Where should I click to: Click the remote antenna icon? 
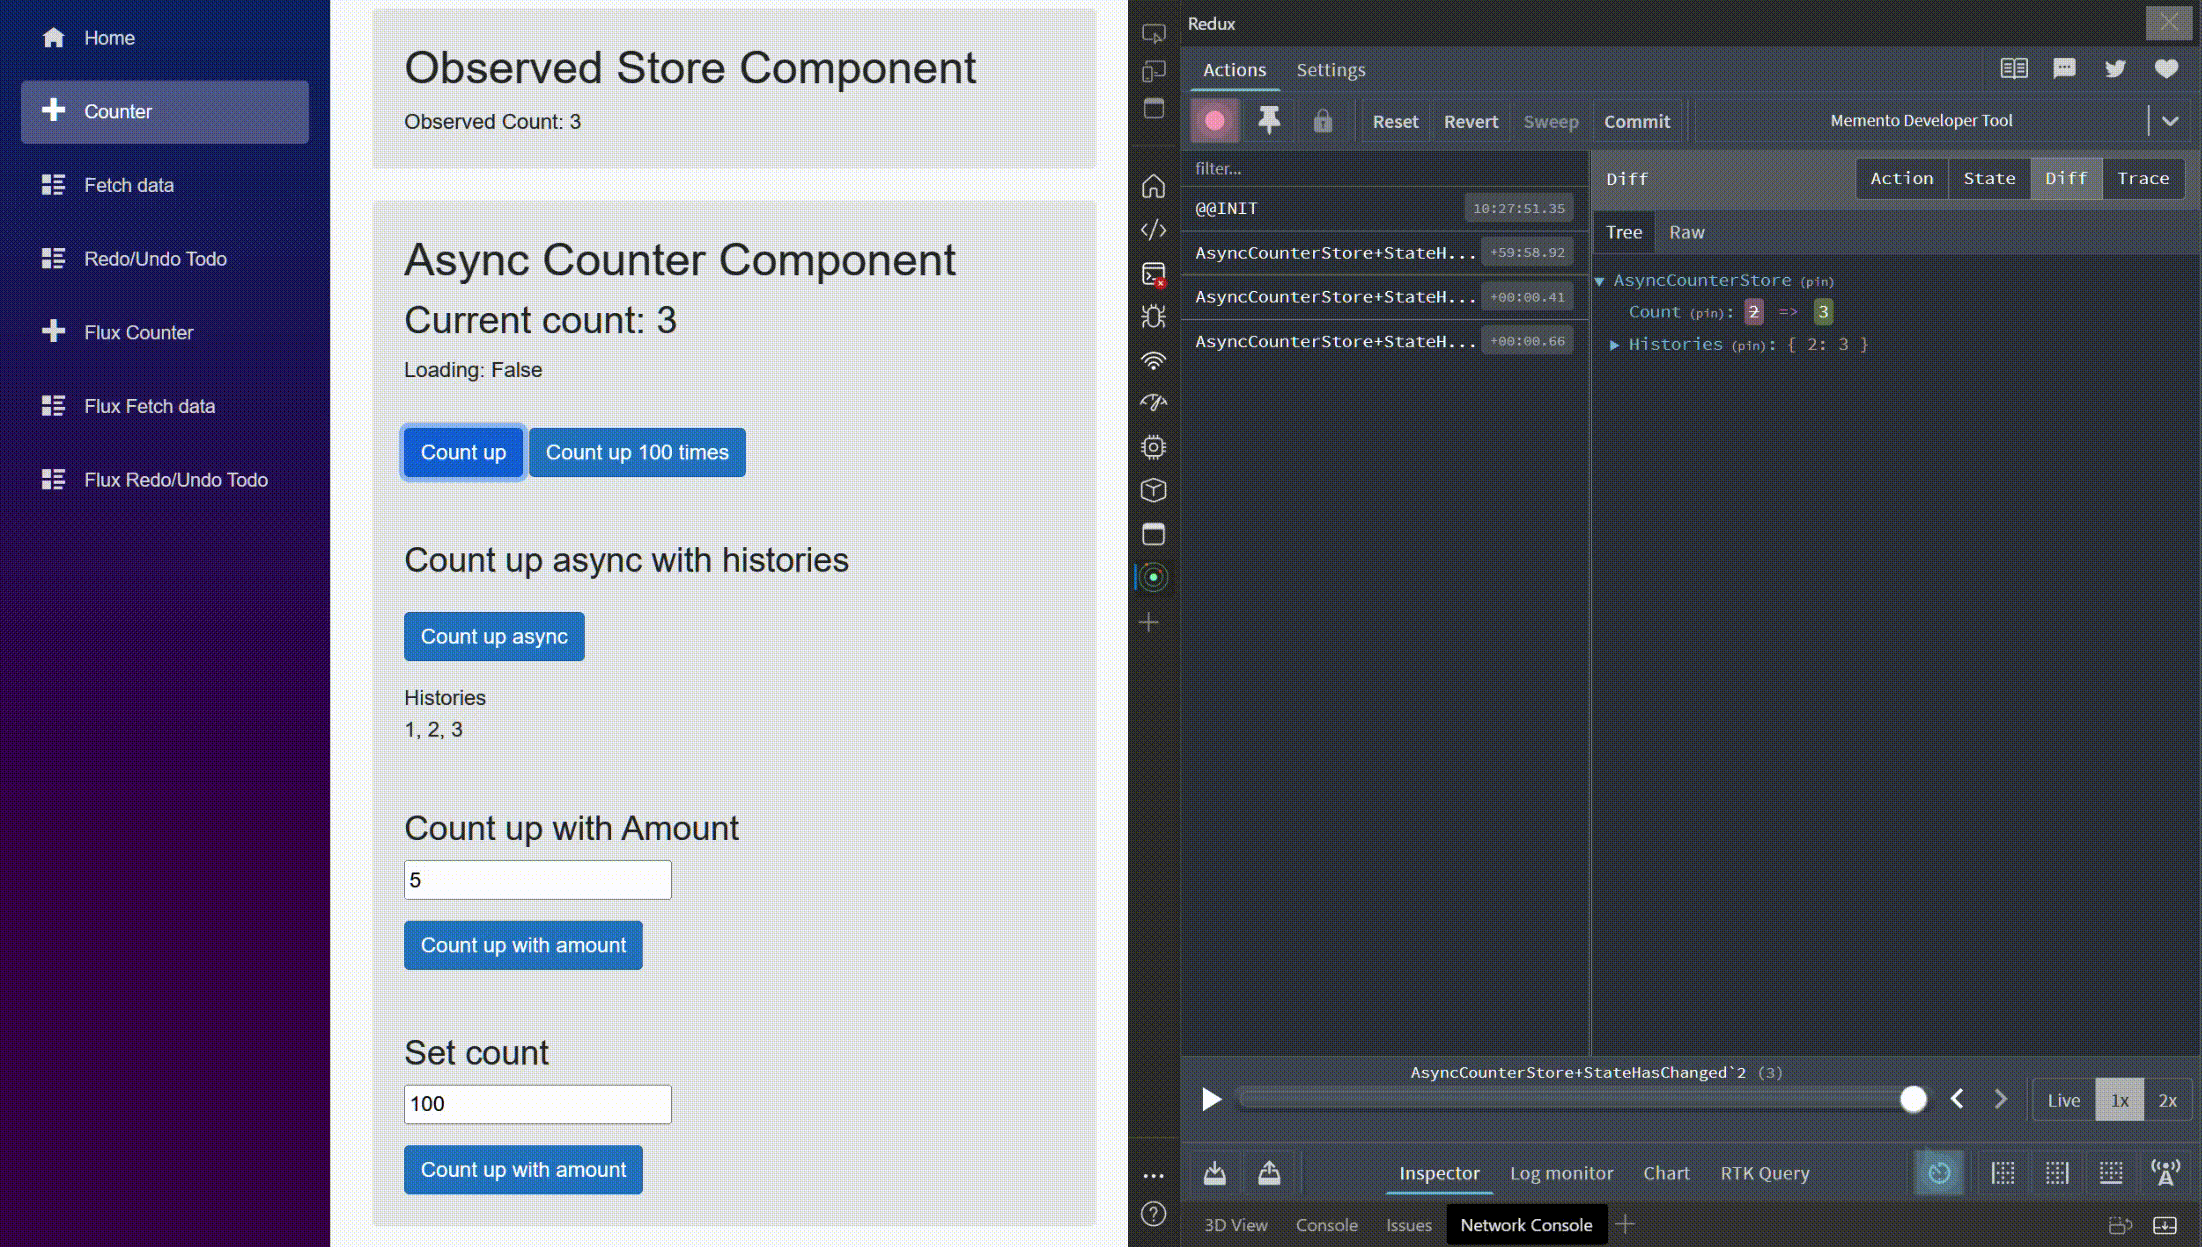pyautogui.click(x=2165, y=1173)
